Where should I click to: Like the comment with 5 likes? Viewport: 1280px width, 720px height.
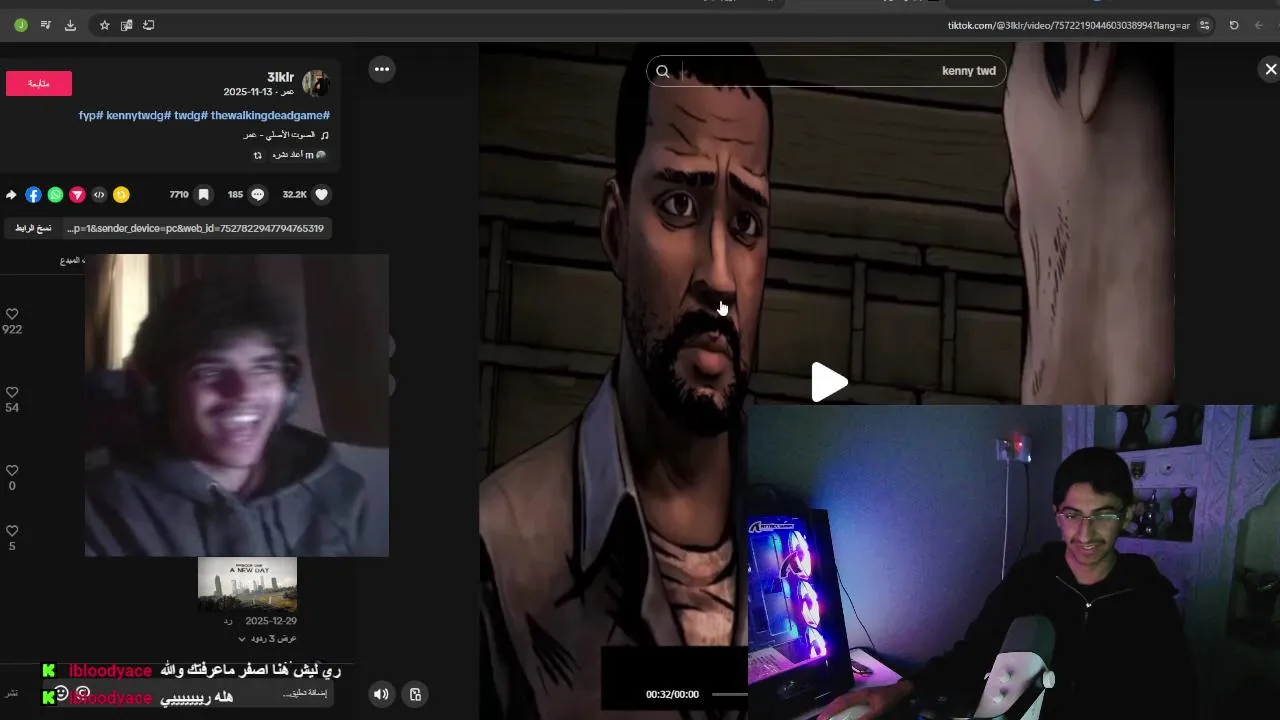click(x=12, y=531)
